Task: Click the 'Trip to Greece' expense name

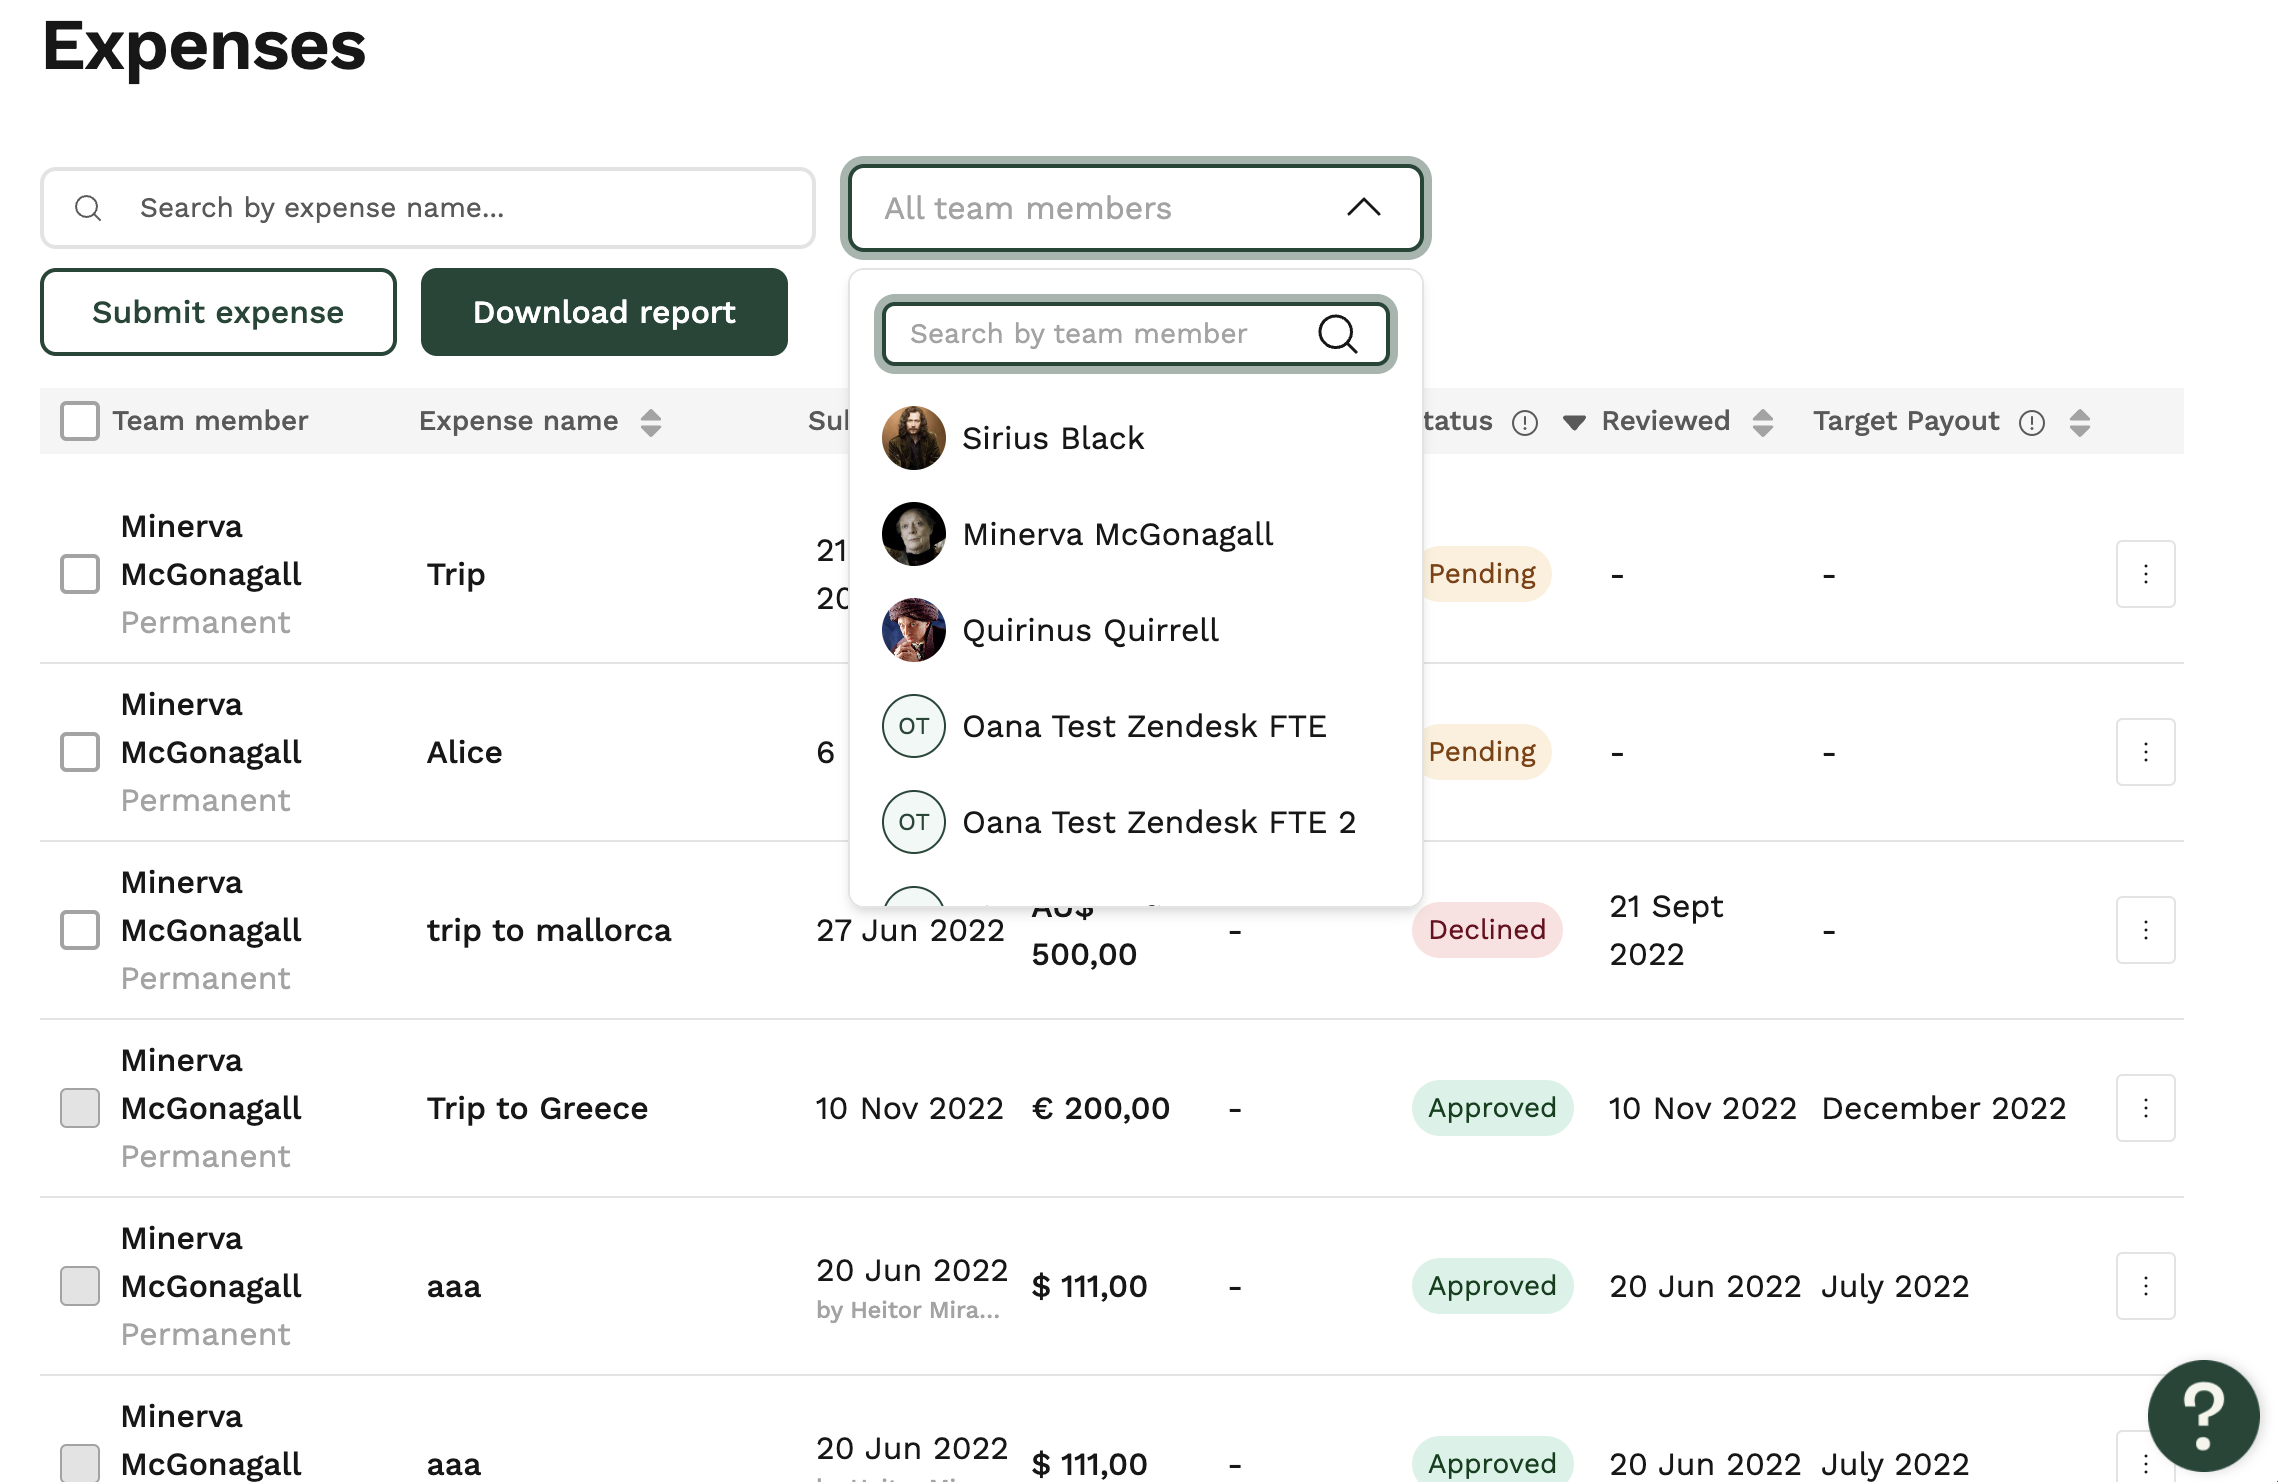Action: [537, 1108]
